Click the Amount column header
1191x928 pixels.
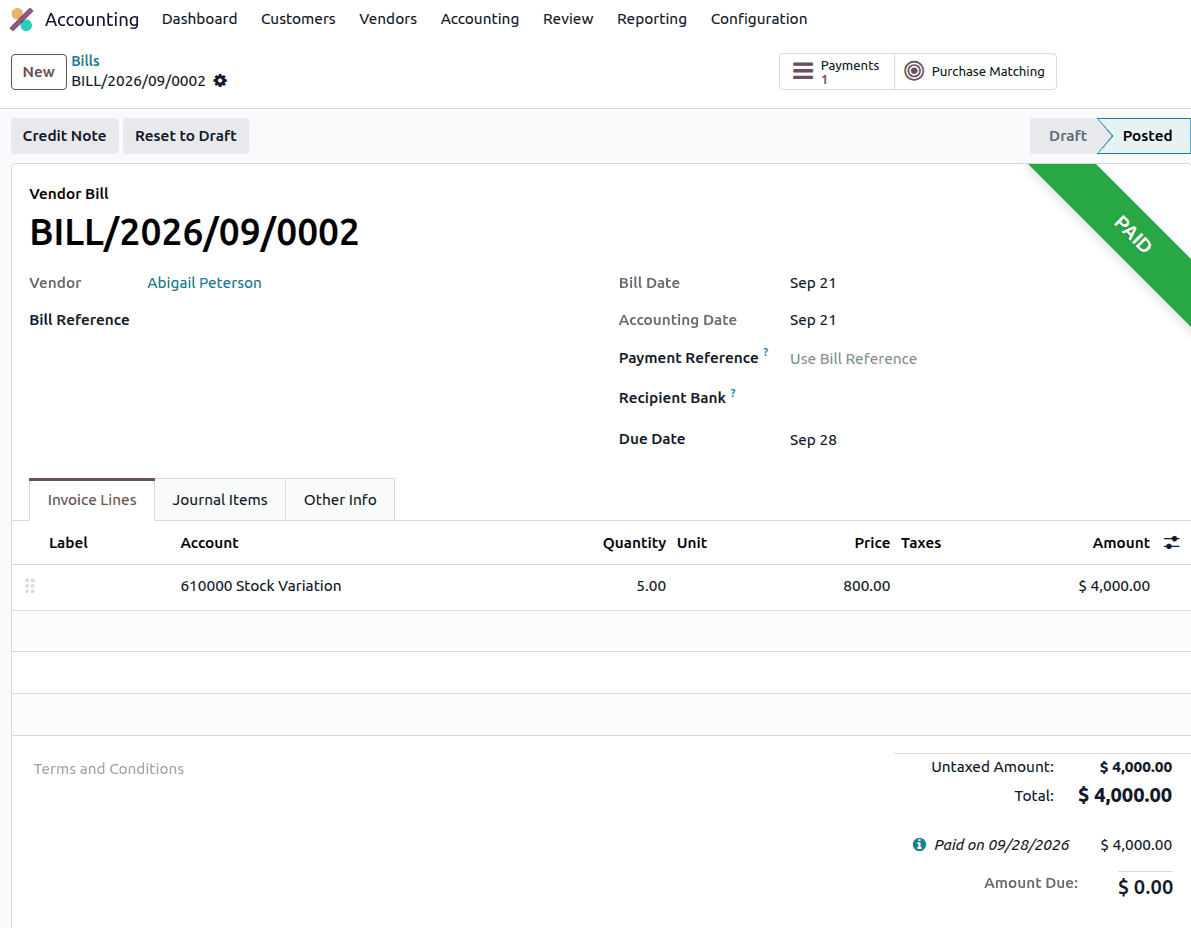[1121, 543]
